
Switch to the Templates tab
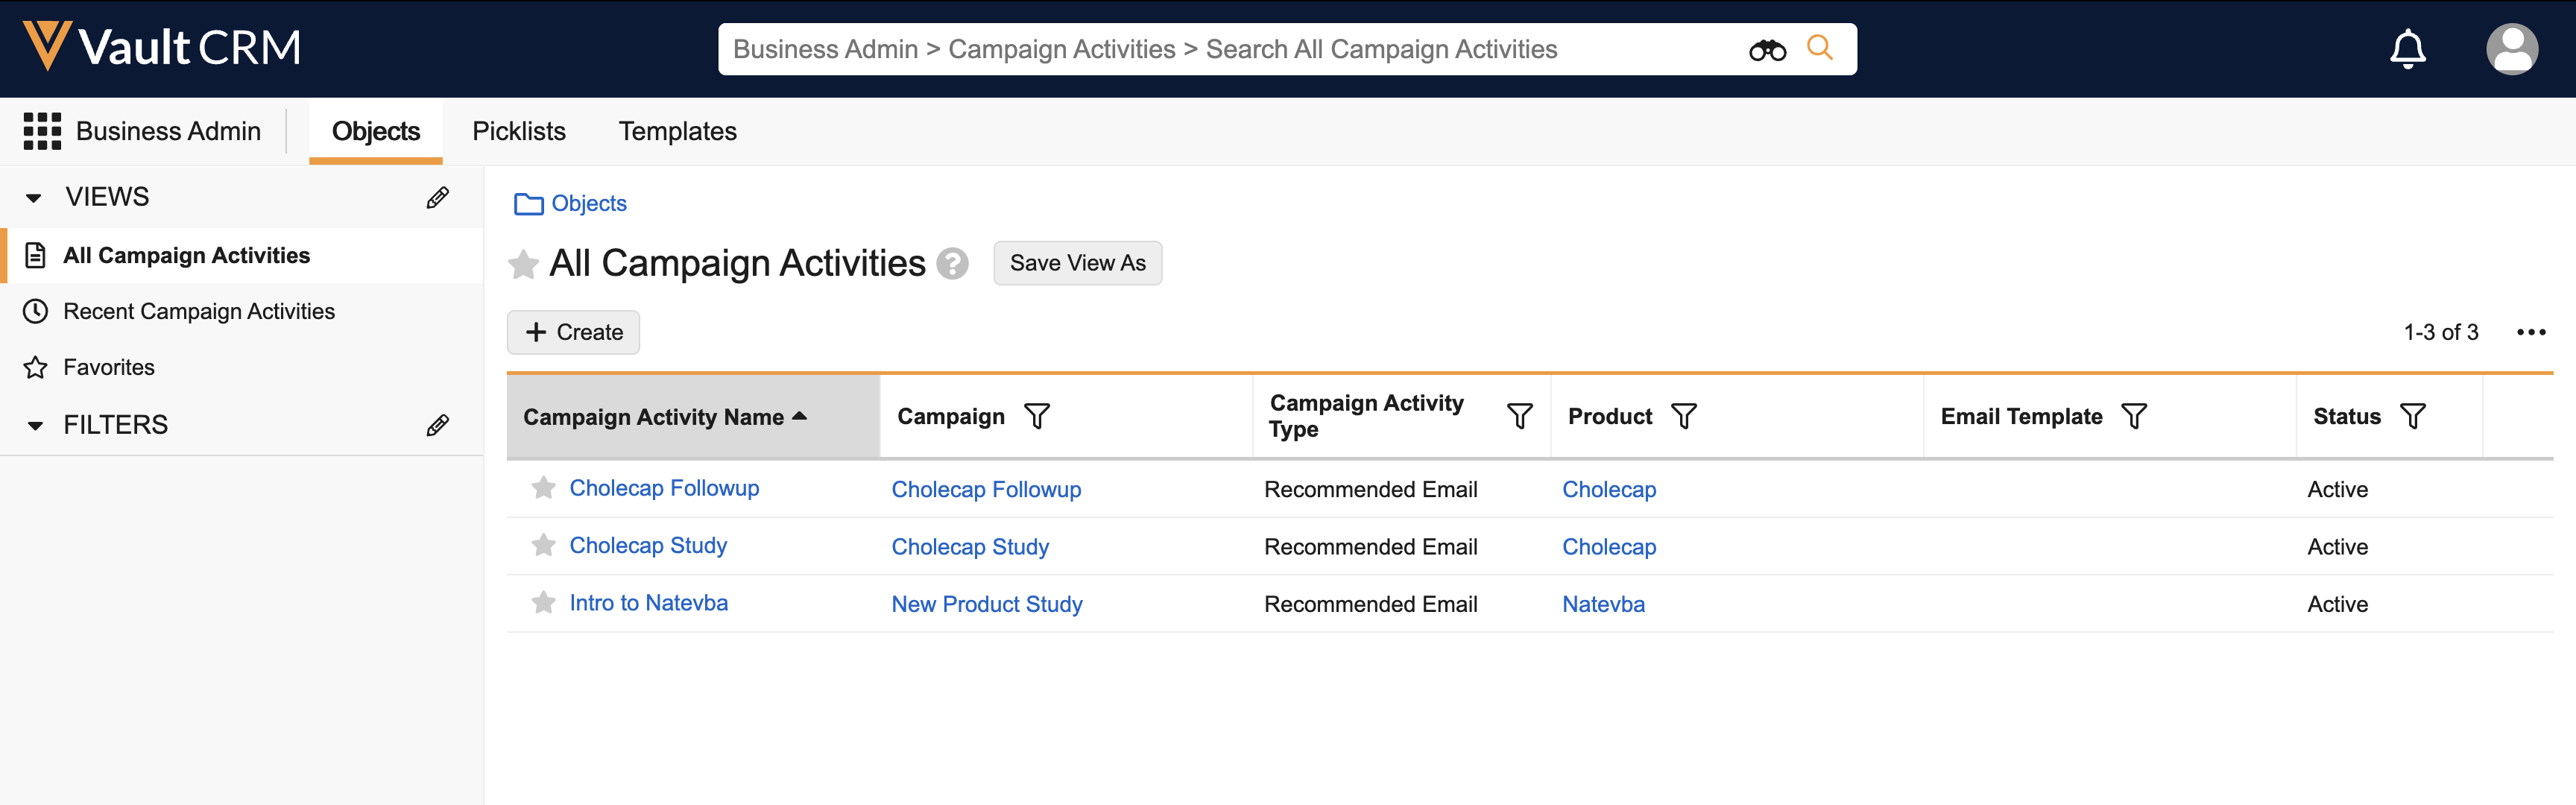(677, 131)
